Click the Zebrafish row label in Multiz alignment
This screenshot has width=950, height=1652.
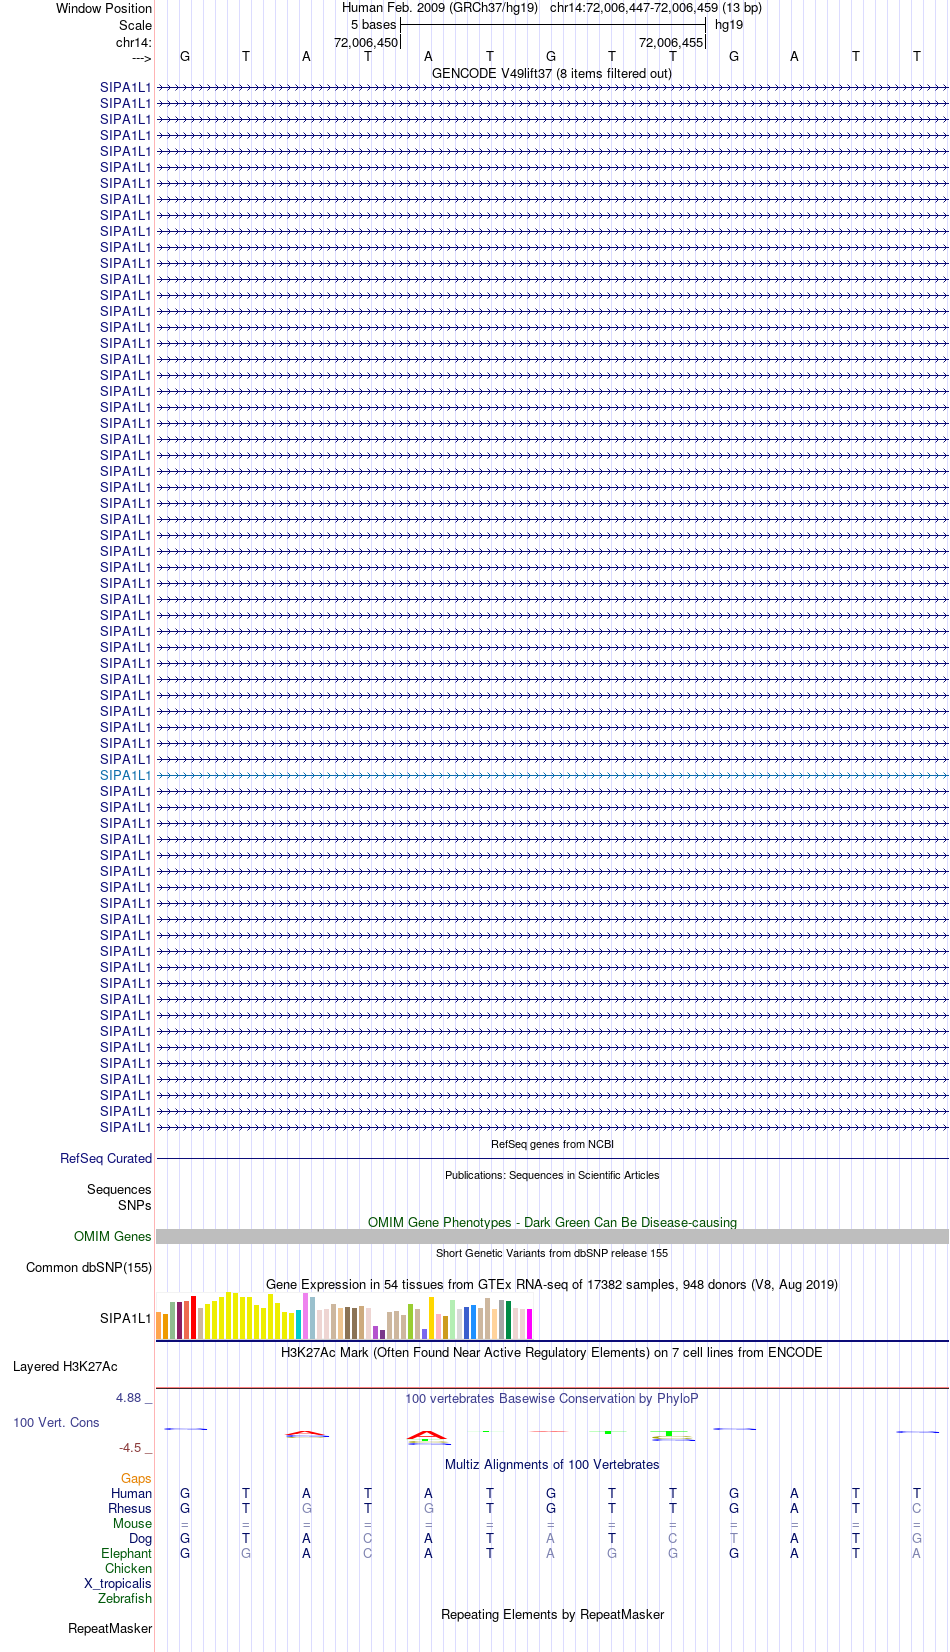125,1598
